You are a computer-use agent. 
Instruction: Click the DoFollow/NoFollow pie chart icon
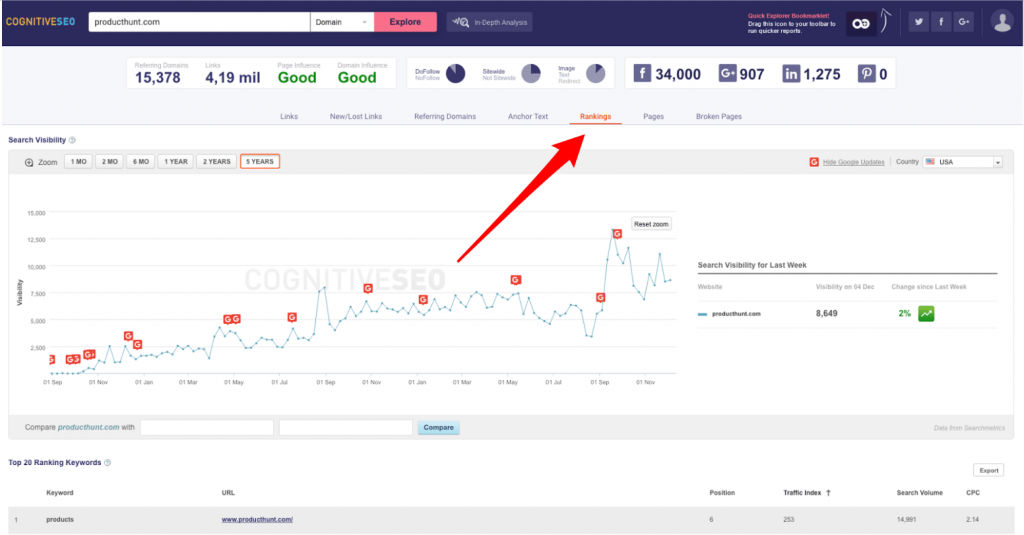[455, 74]
